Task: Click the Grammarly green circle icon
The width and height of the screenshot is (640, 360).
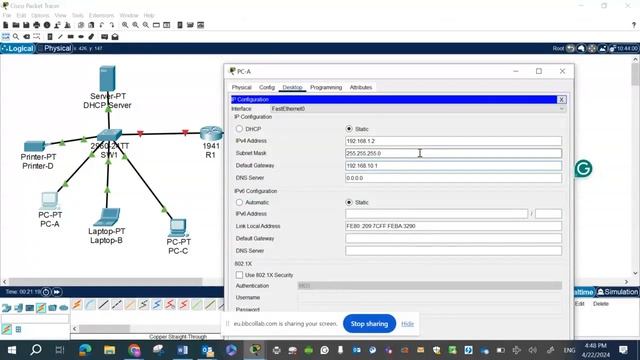Action: coord(583,169)
